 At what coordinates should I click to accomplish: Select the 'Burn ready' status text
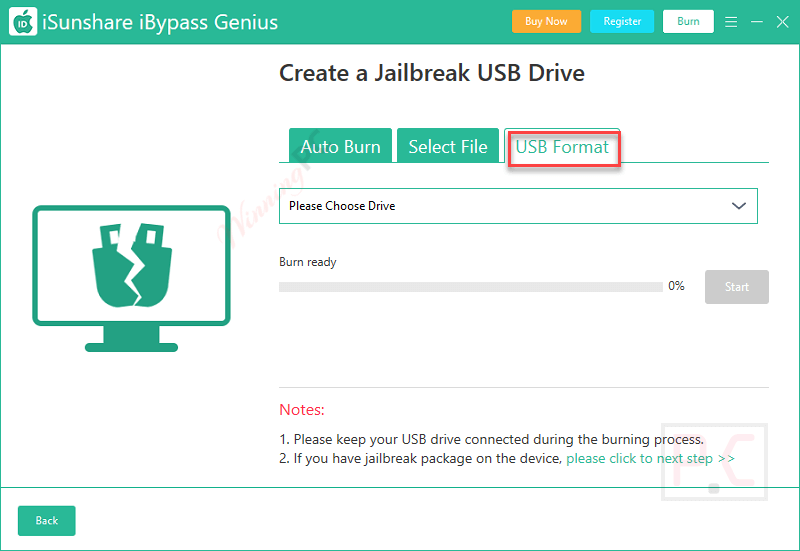pyautogui.click(x=308, y=262)
